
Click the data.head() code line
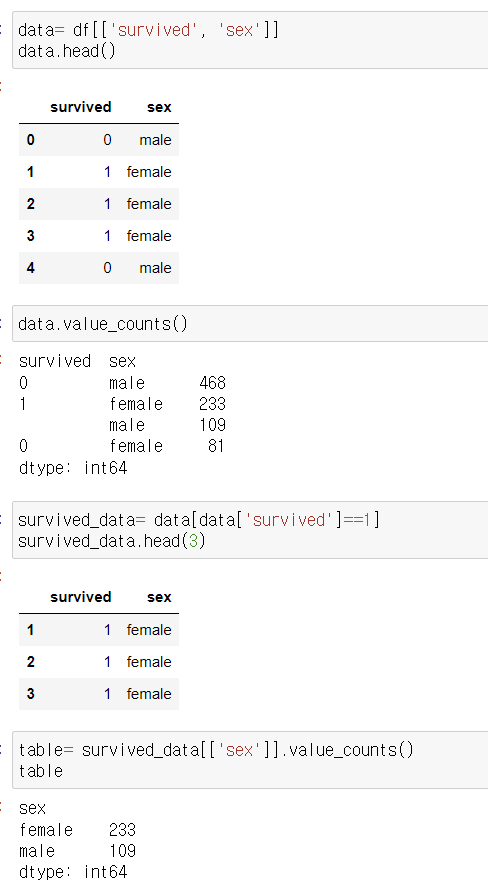(x=66, y=51)
